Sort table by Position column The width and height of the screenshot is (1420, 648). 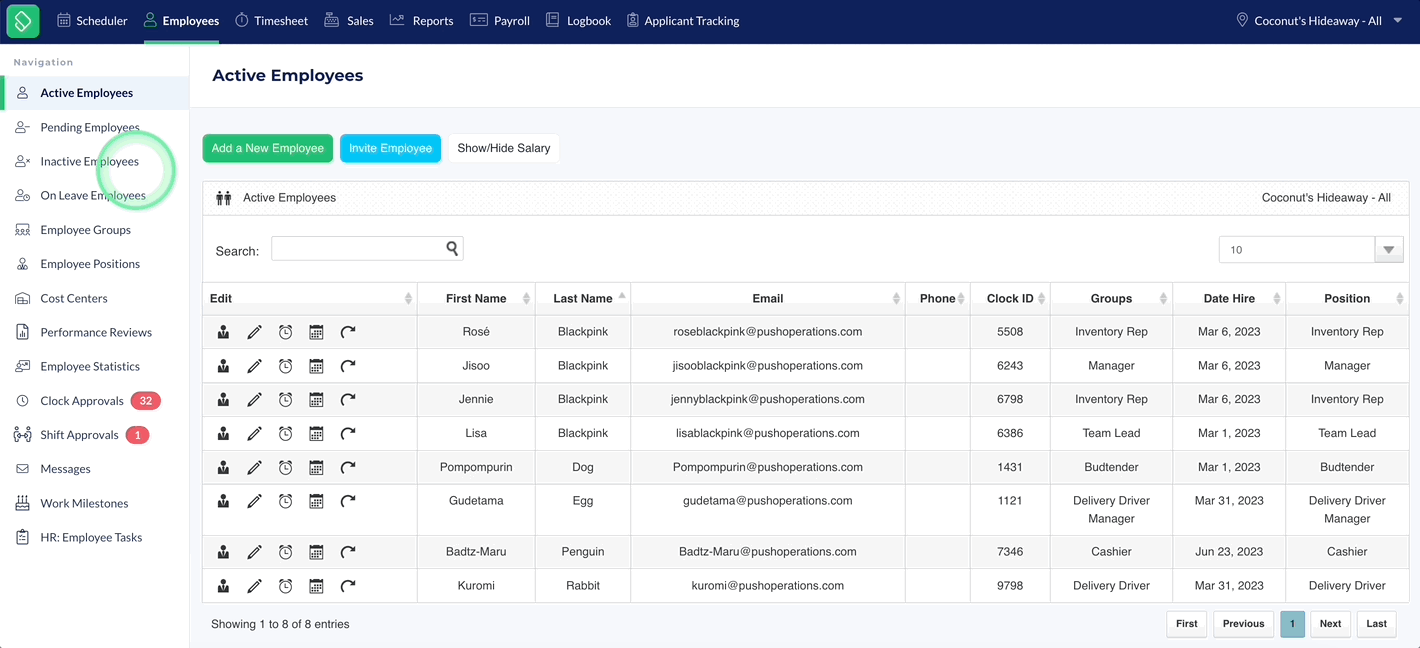pos(1347,298)
